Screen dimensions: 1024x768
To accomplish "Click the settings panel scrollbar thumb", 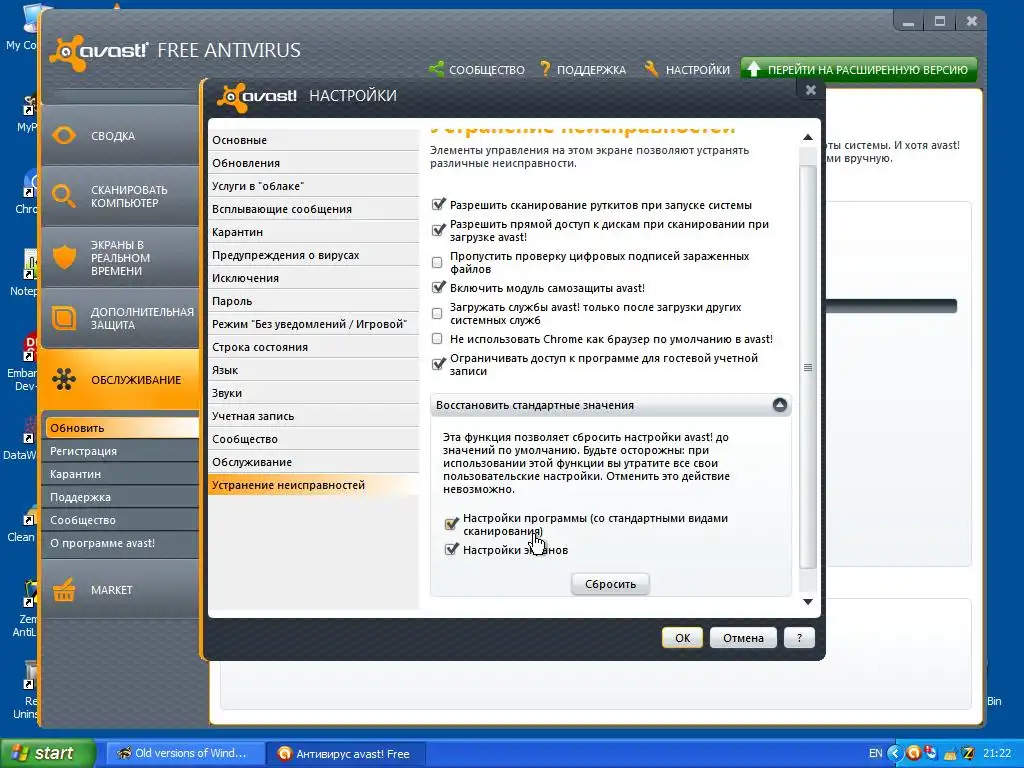I will click(x=808, y=367).
